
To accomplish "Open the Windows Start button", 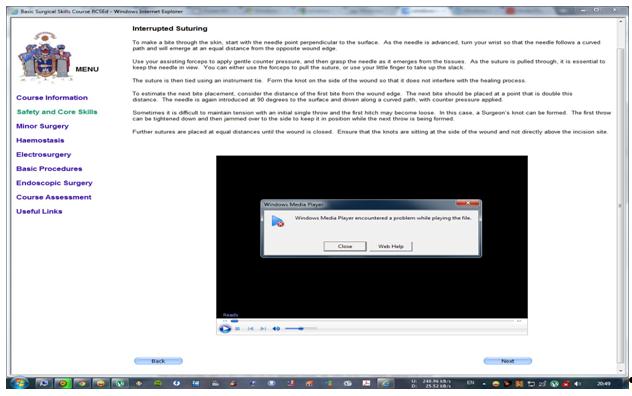I will [x=19, y=383].
